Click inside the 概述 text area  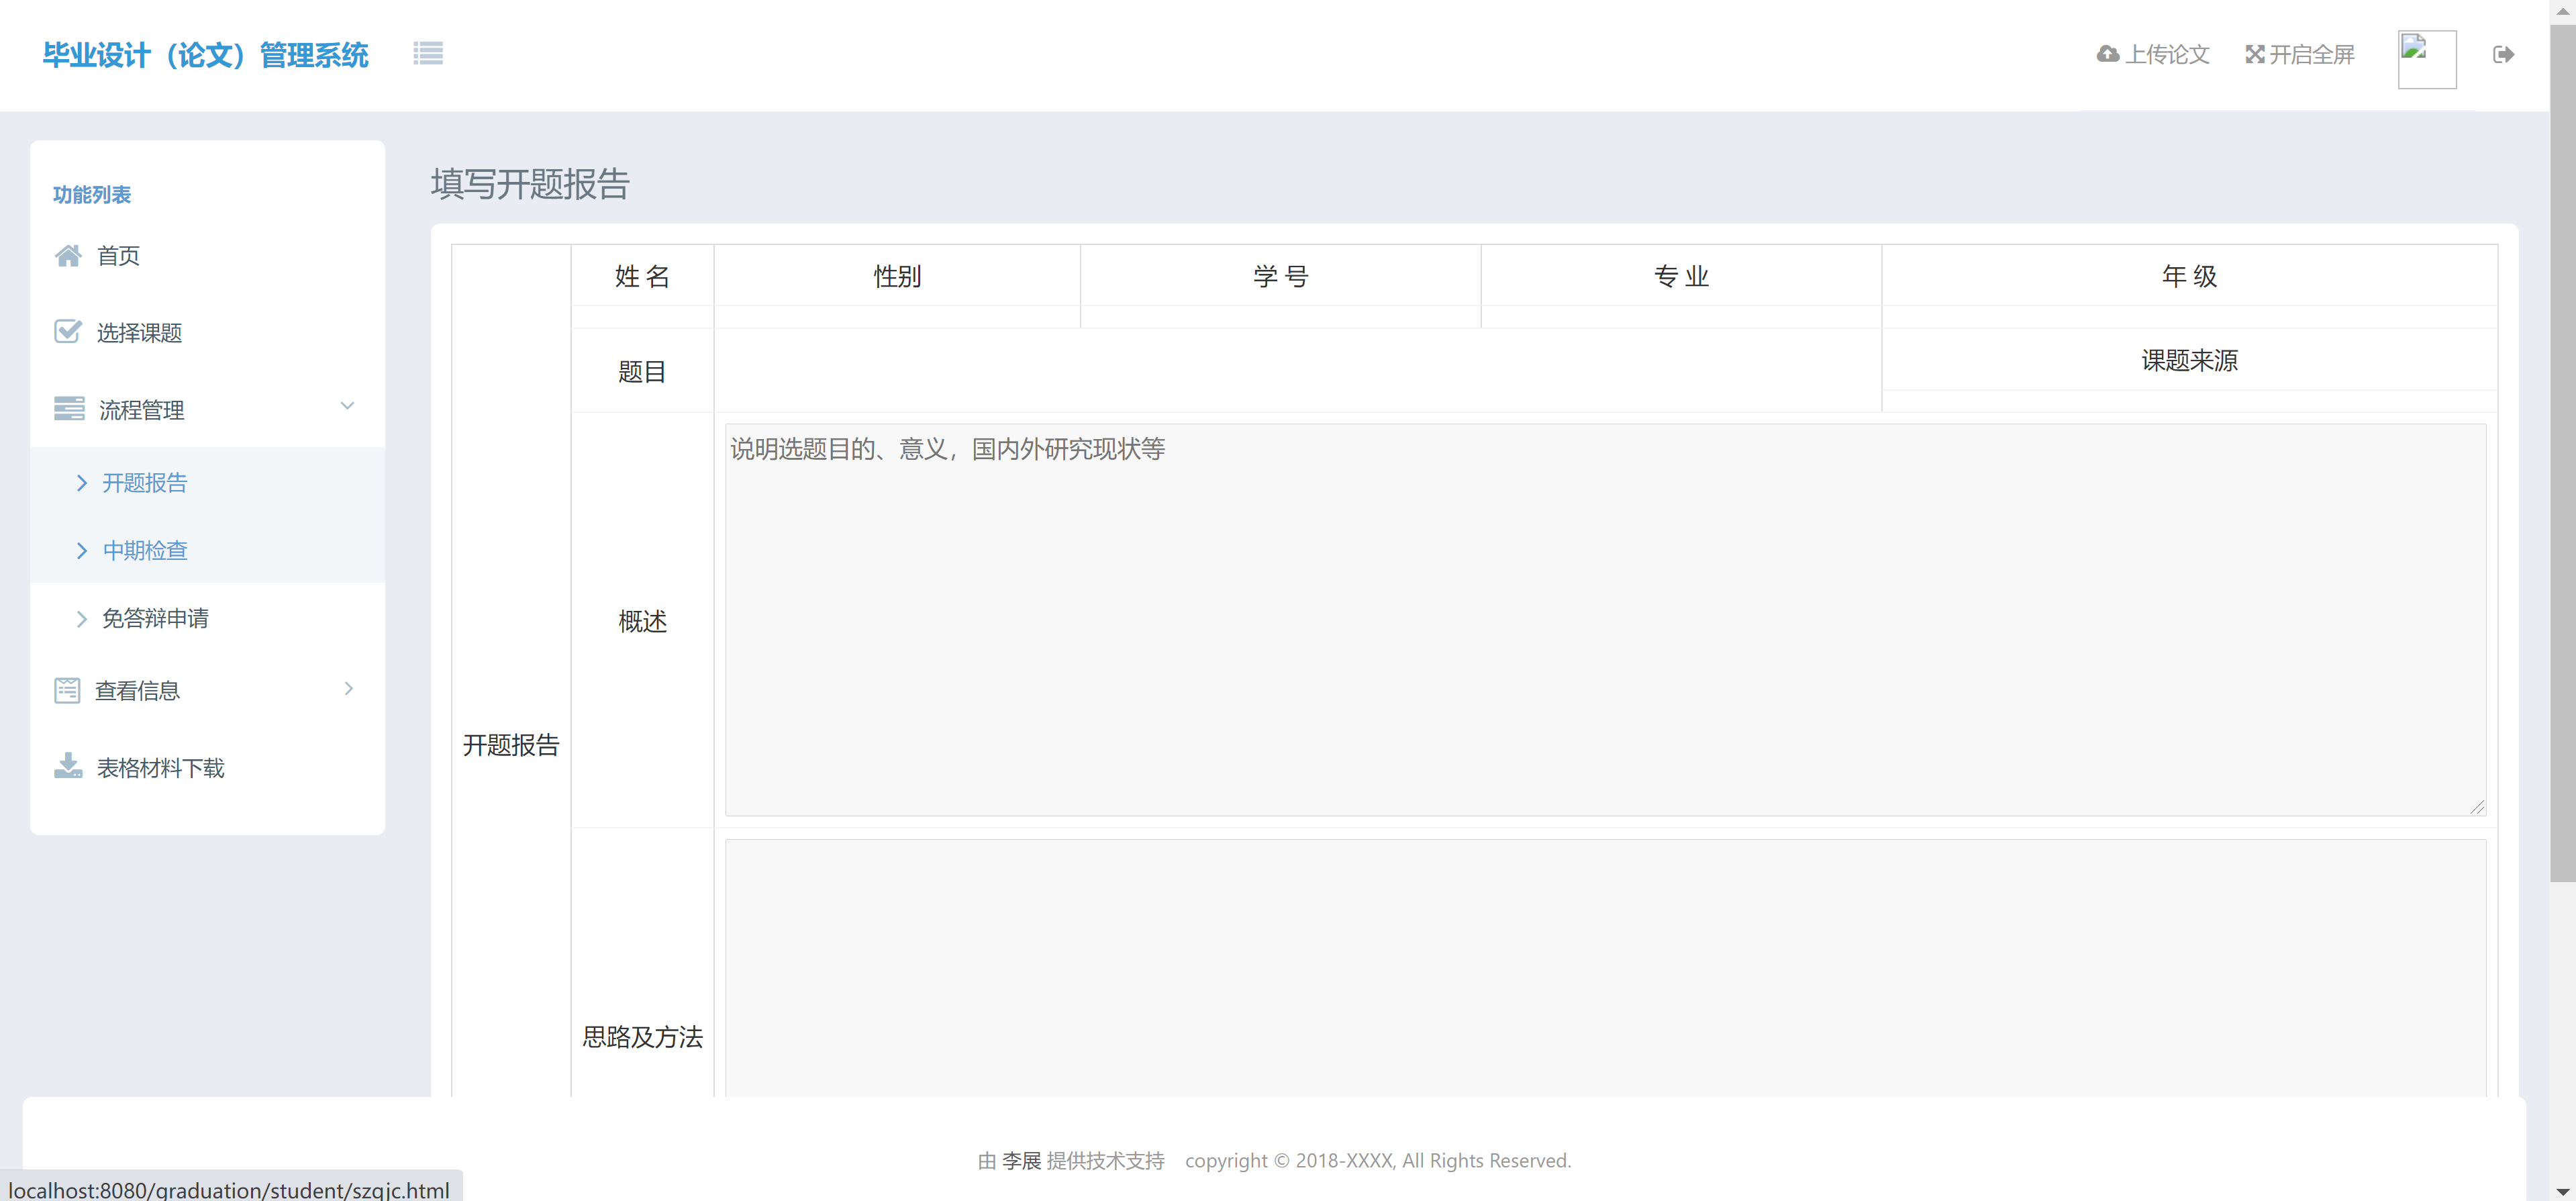(x=1605, y=620)
